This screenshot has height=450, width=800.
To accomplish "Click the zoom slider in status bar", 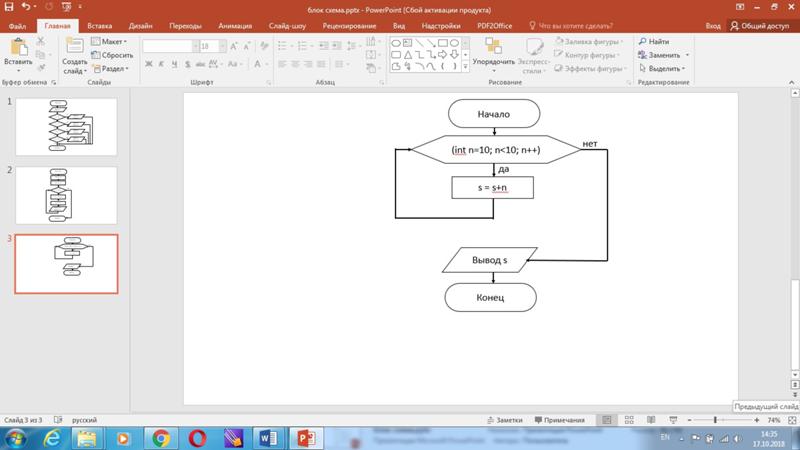I will (x=717, y=420).
